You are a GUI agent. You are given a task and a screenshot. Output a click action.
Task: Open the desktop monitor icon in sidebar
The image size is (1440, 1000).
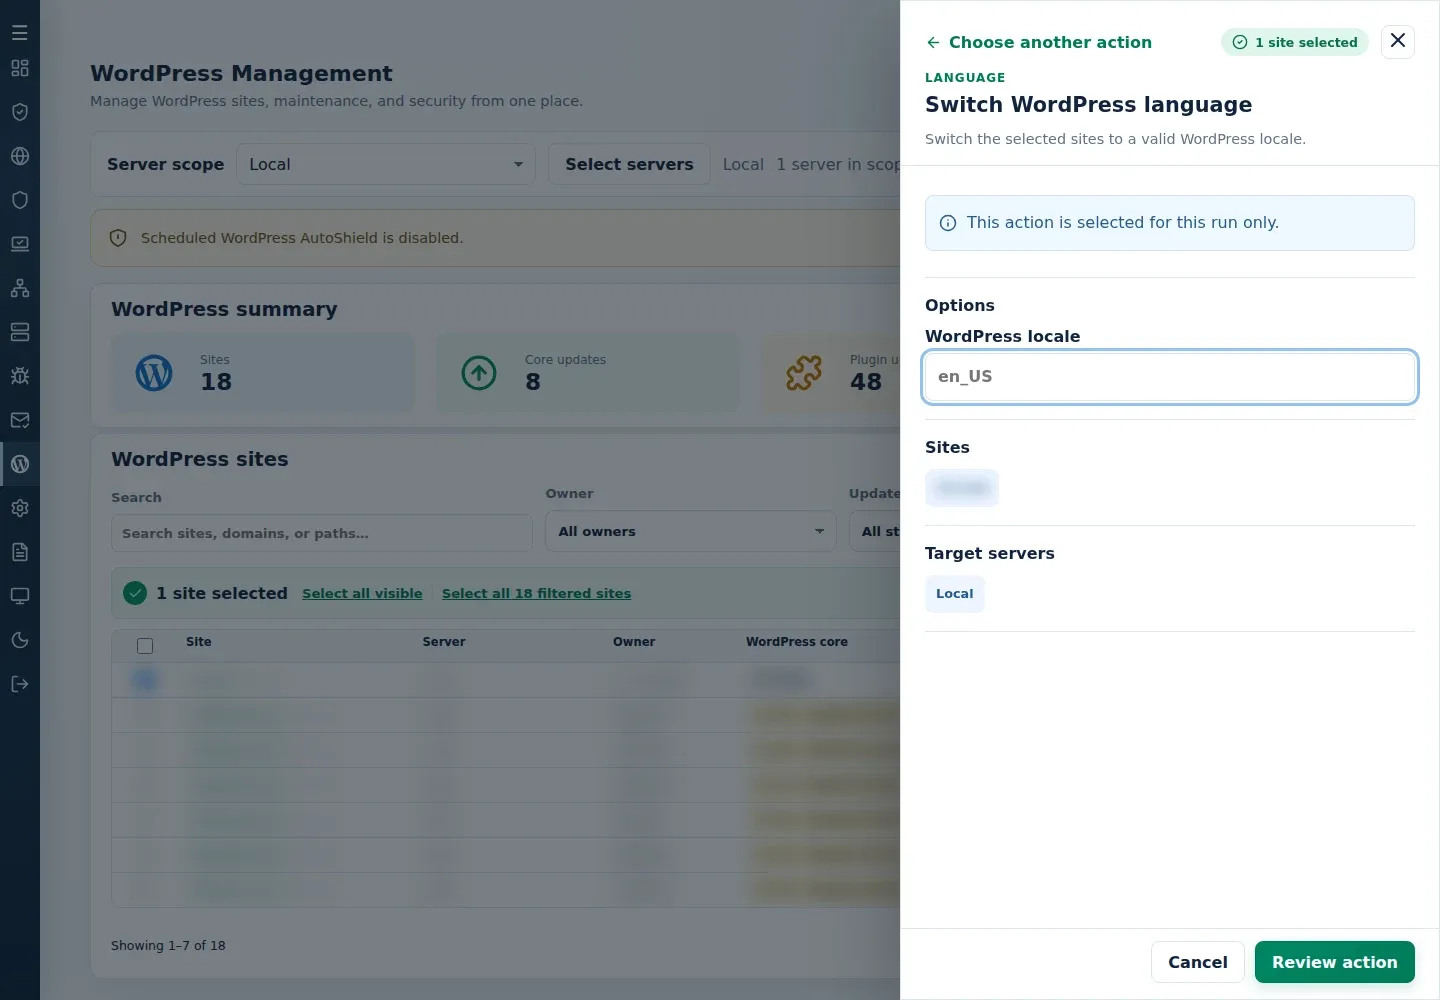click(20, 596)
